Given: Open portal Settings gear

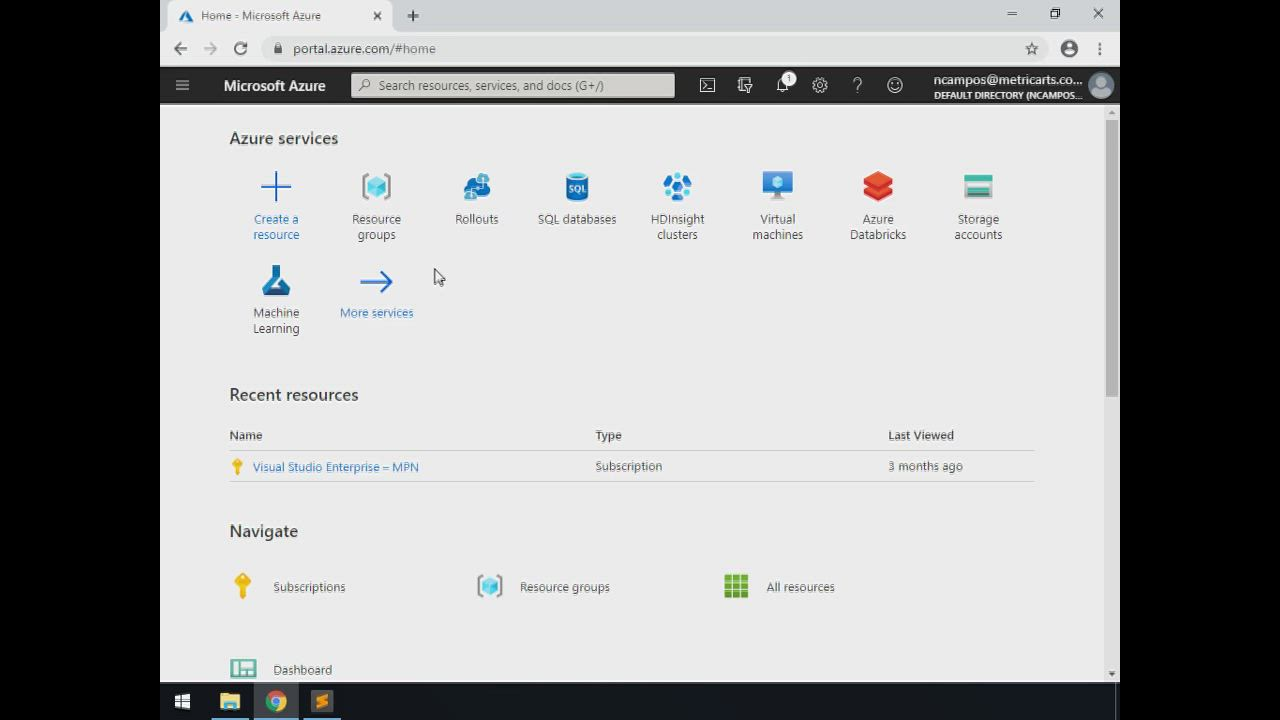Looking at the screenshot, I should (820, 85).
